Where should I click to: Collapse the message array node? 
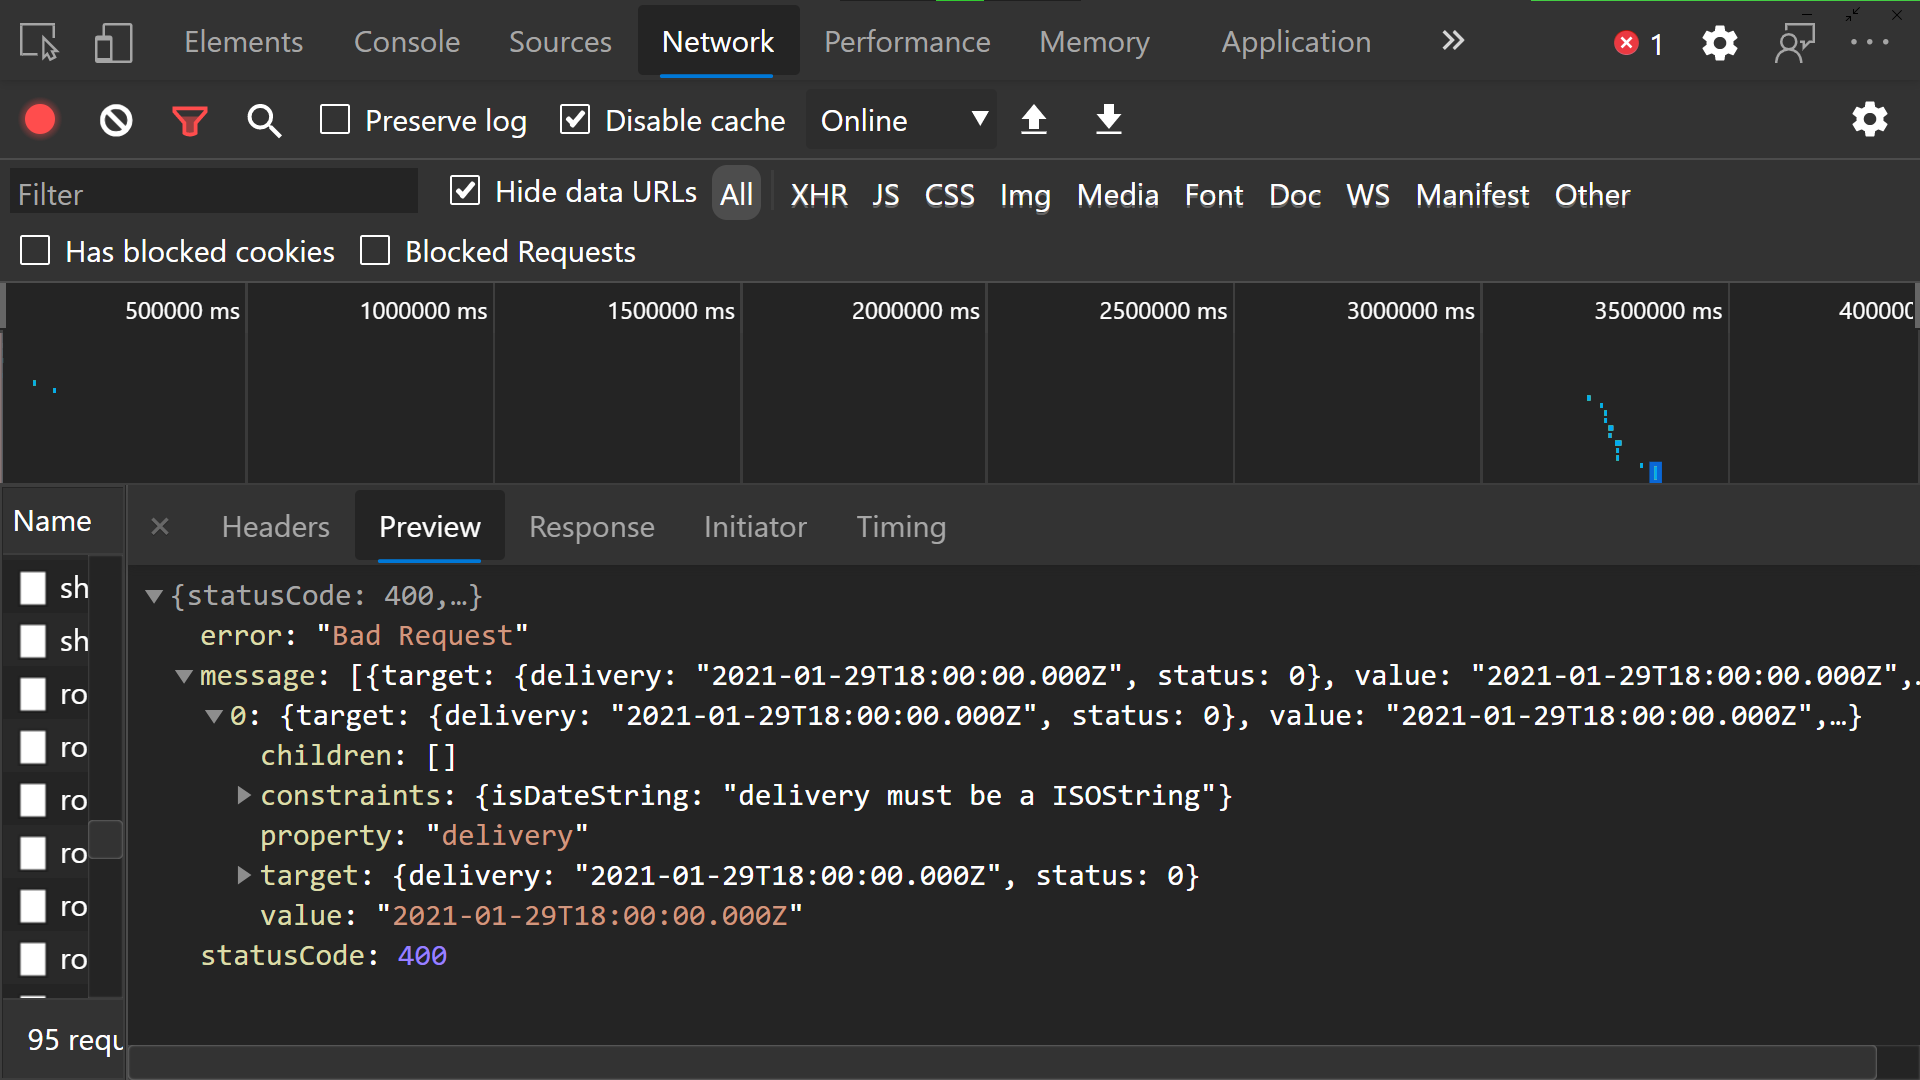[184, 676]
